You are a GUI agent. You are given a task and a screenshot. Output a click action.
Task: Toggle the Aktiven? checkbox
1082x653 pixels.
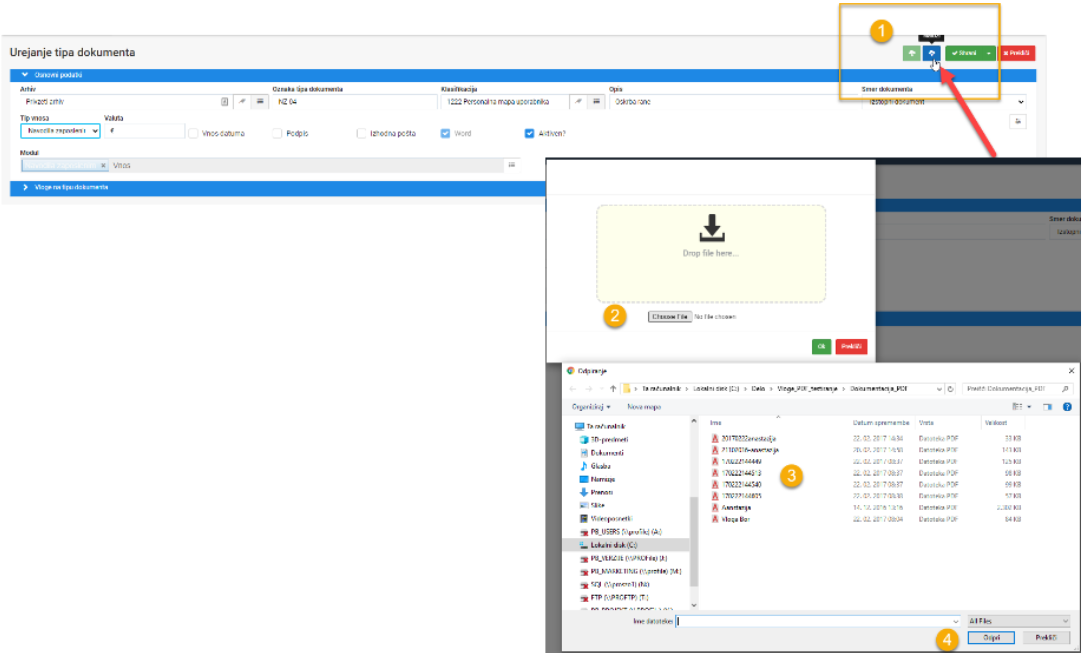tap(529, 133)
